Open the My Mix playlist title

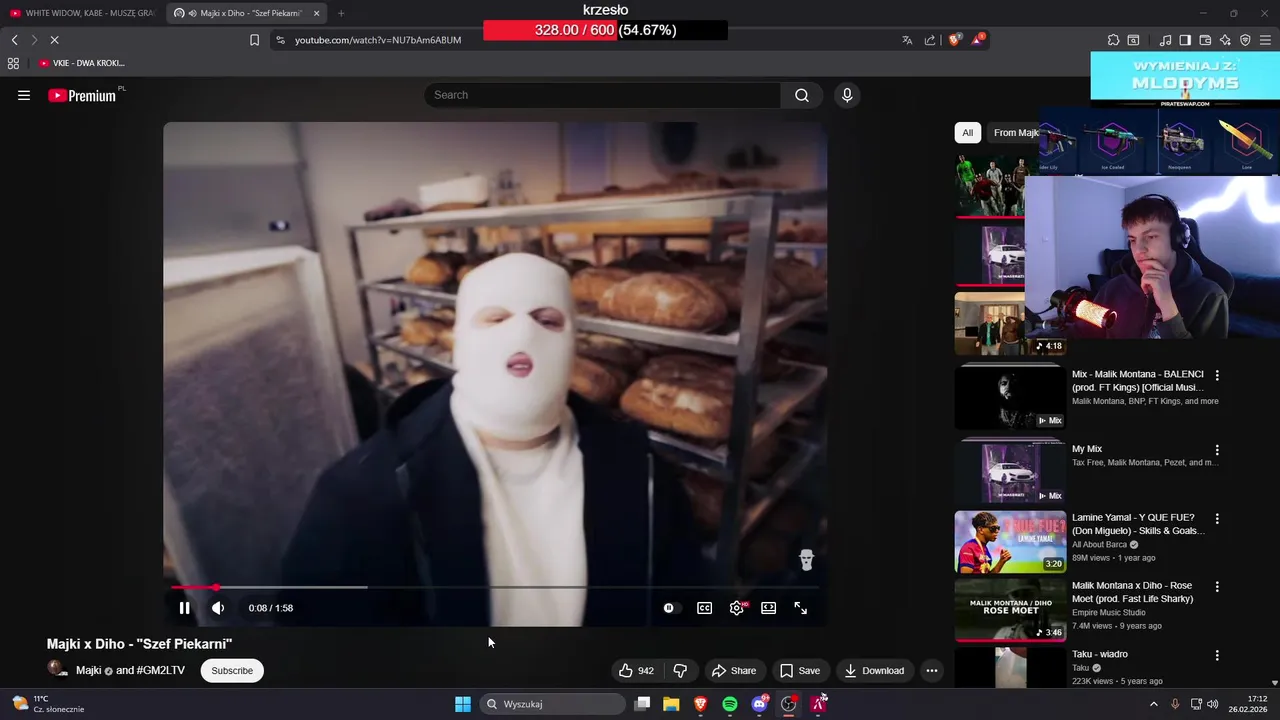click(x=1087, y=449)
